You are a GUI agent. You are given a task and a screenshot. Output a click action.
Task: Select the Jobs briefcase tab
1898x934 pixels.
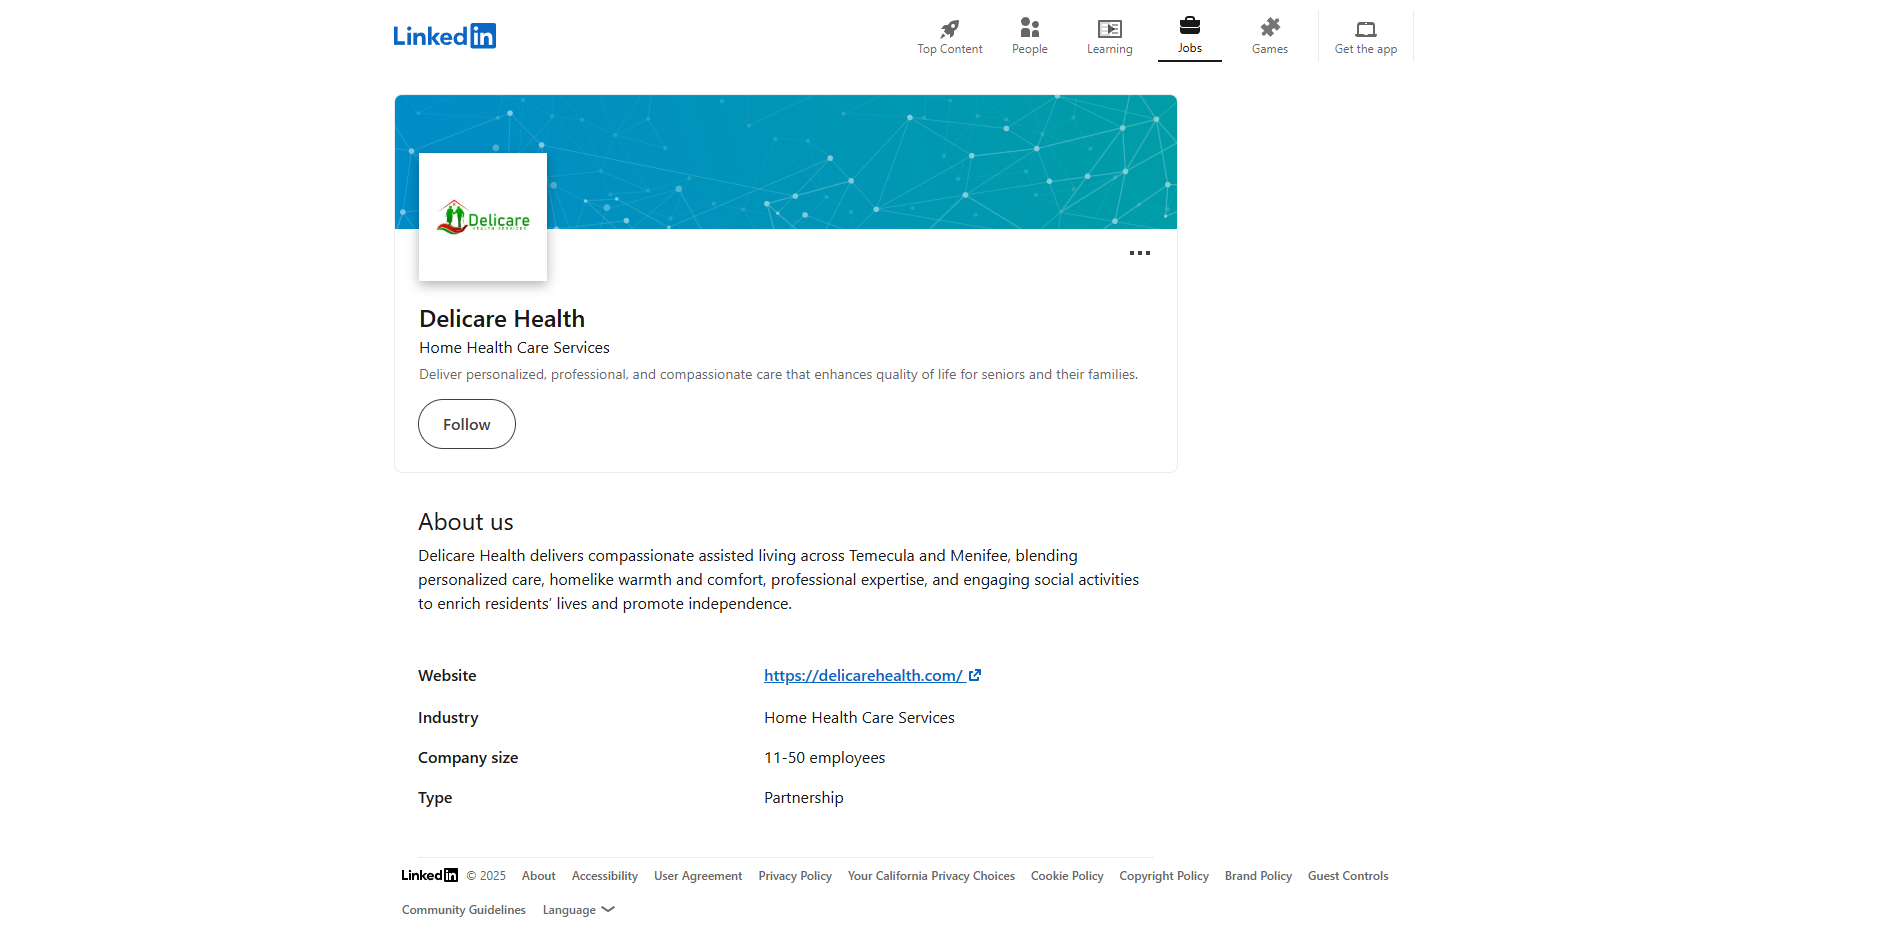(1189, 36)
